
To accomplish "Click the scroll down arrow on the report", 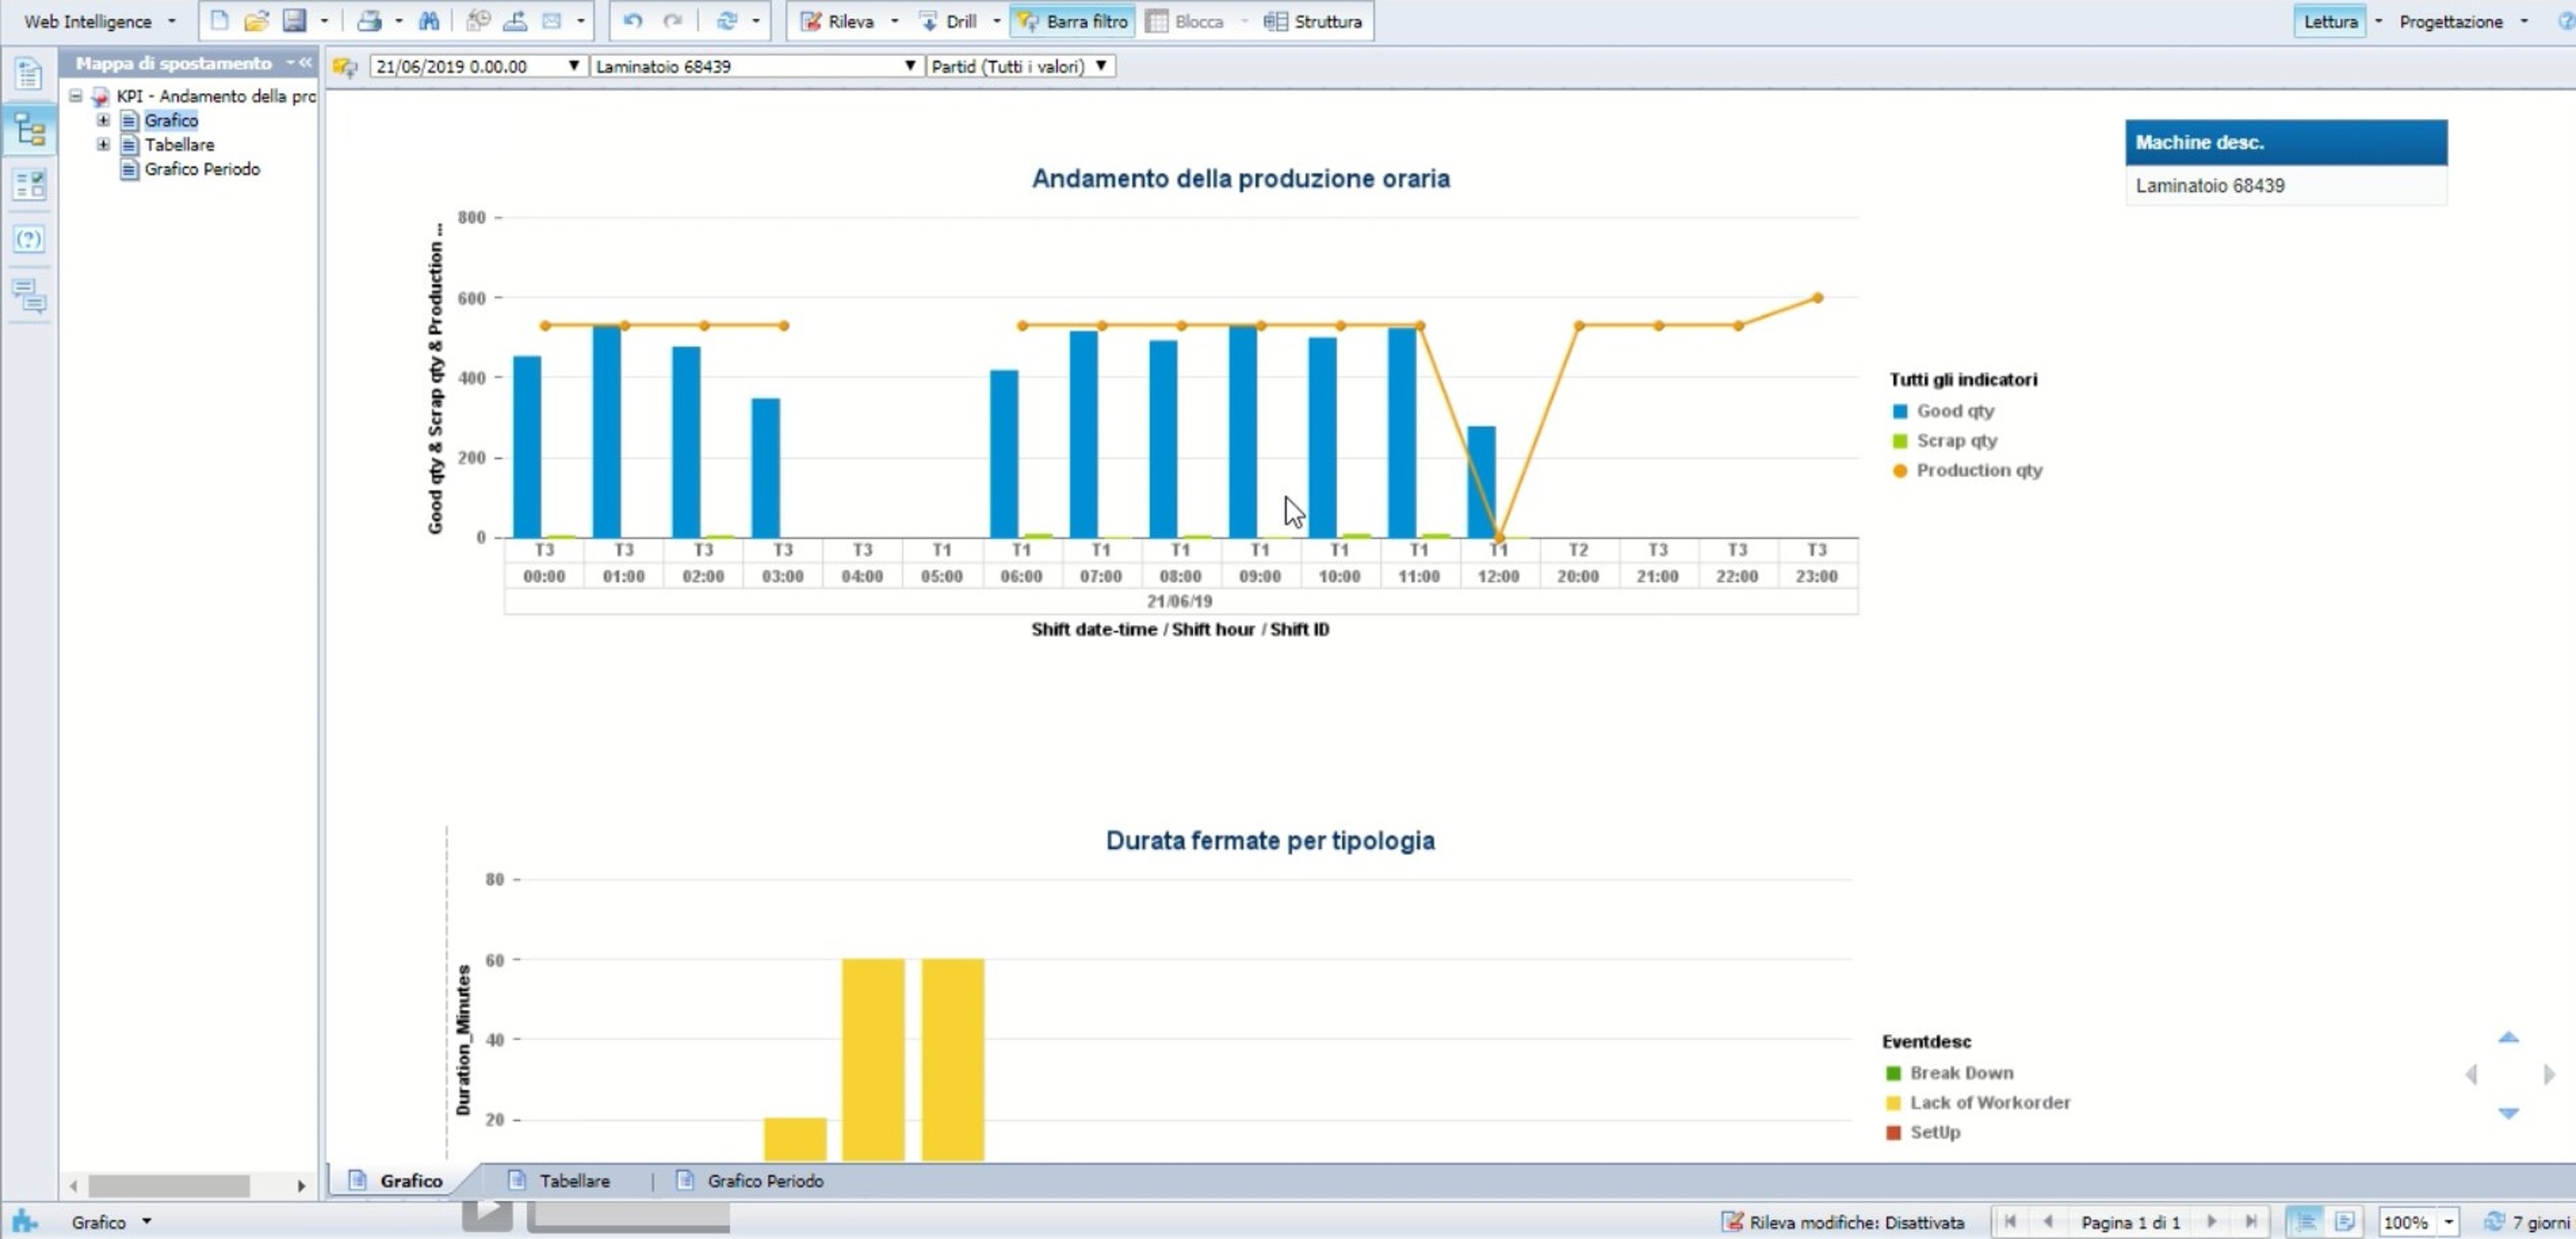I will pyautogui.click(x=2508, y=1112).
